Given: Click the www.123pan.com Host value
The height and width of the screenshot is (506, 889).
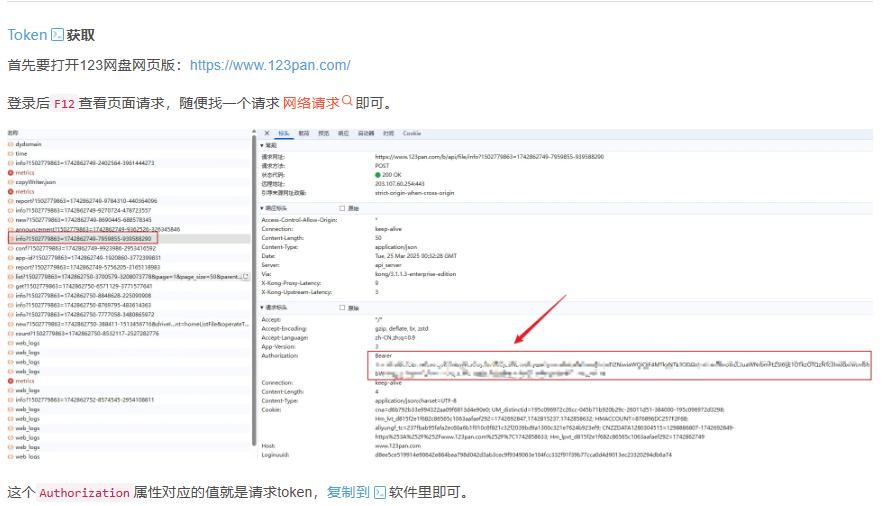Looking at the screenshot, I should [398, 446].
